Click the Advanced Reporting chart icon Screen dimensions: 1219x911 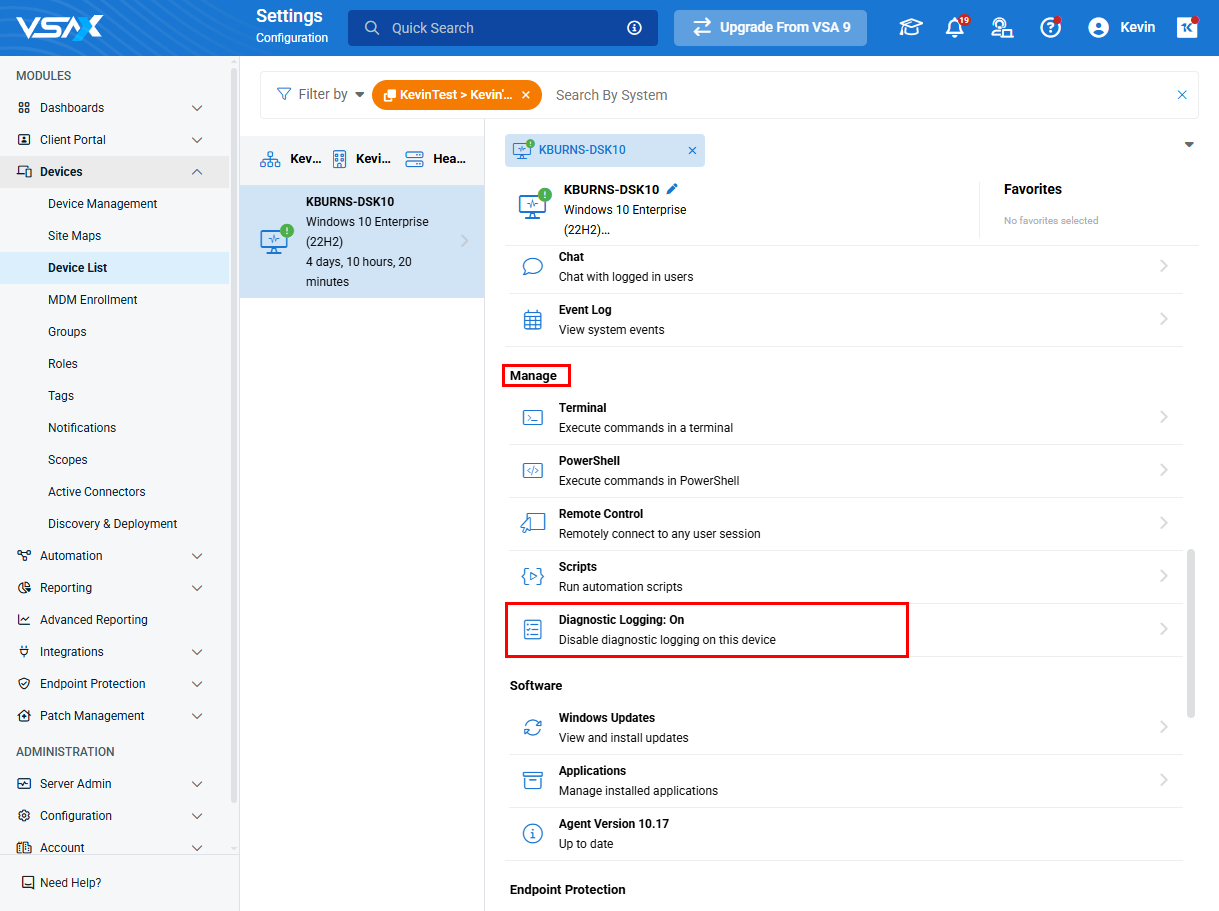[x=24, y=620]
